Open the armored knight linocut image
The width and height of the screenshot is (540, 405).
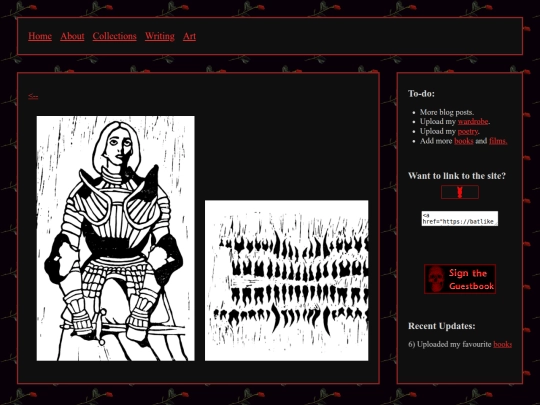click(x=116, y=238)
